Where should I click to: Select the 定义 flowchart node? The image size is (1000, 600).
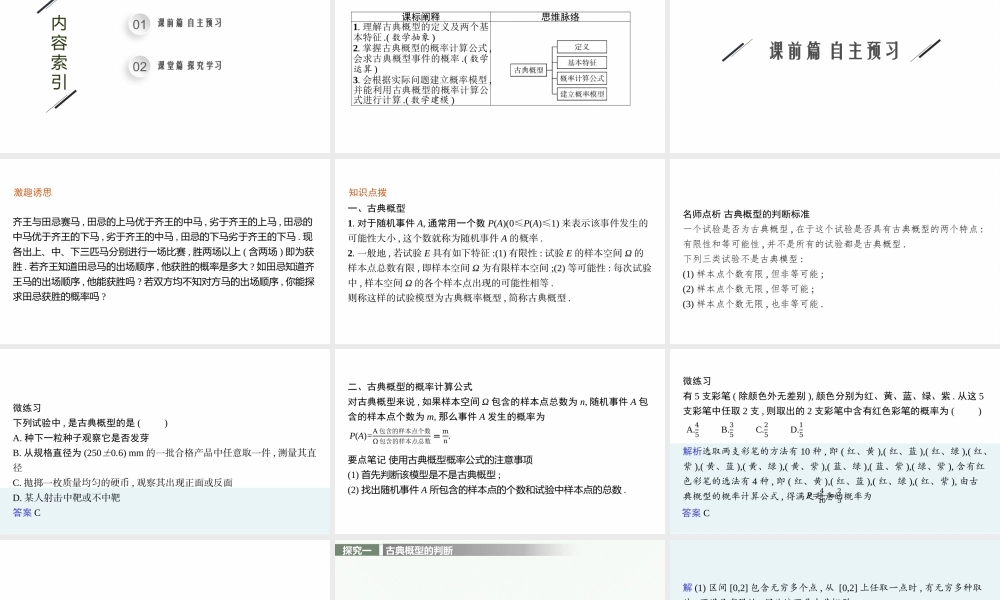pos(581,47)
